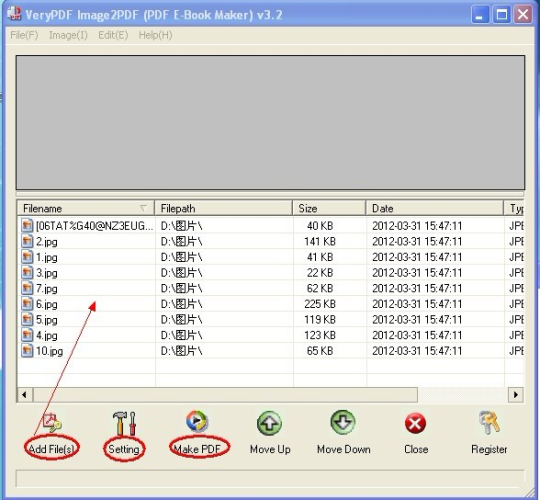Click the file icon next to 7.jpg
Screen dimensions: 540x500
(x=27, y=288)
